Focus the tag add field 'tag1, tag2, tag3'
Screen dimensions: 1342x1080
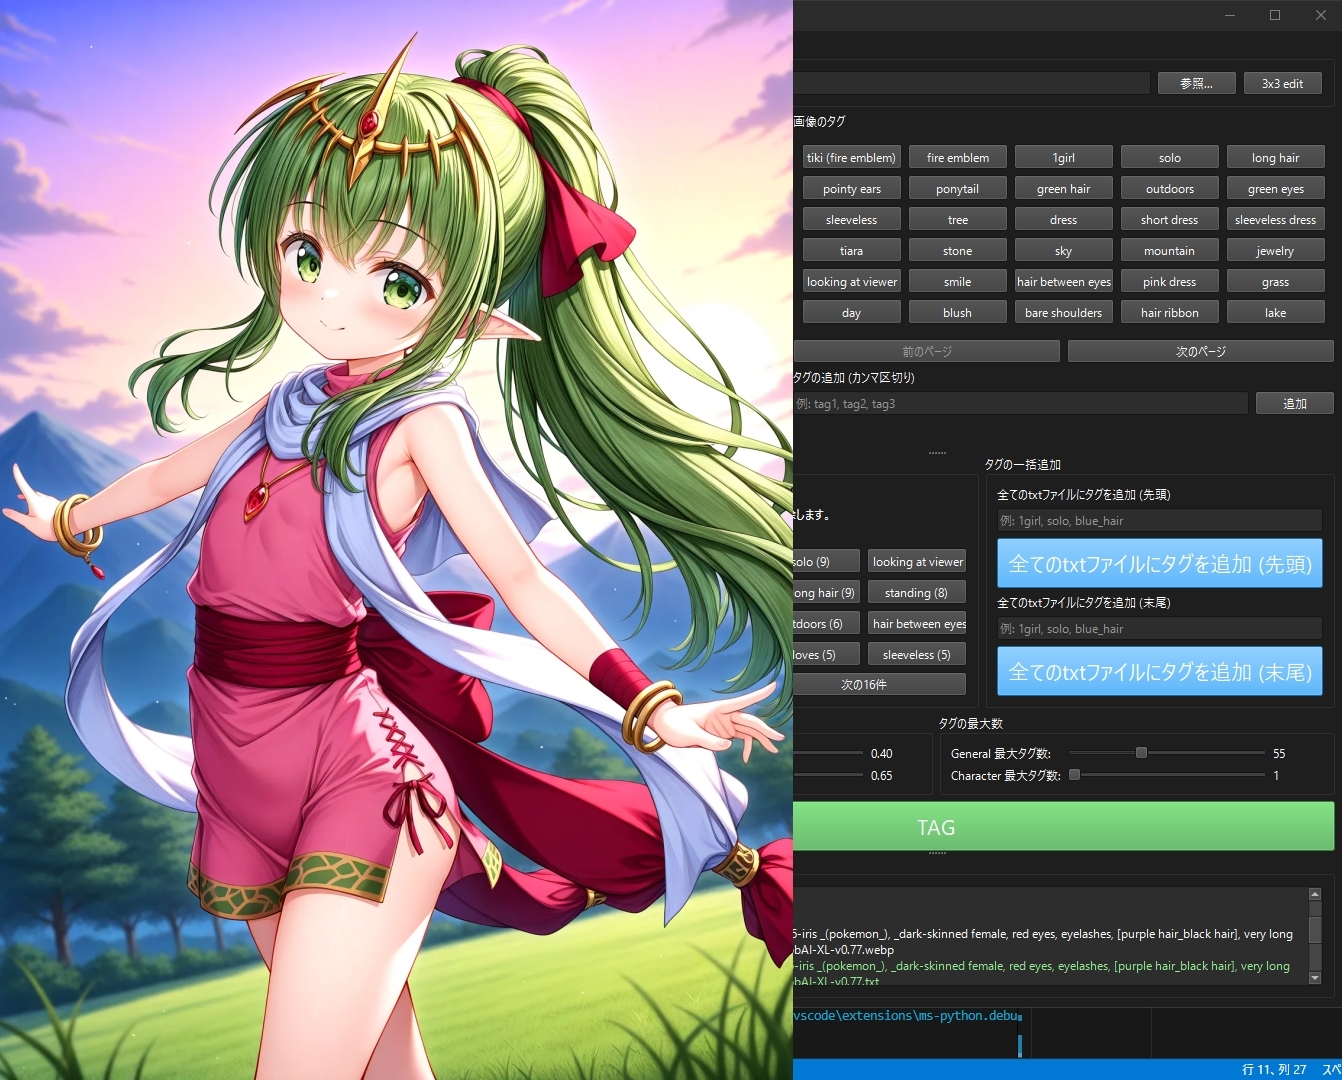coord(1020,404)
